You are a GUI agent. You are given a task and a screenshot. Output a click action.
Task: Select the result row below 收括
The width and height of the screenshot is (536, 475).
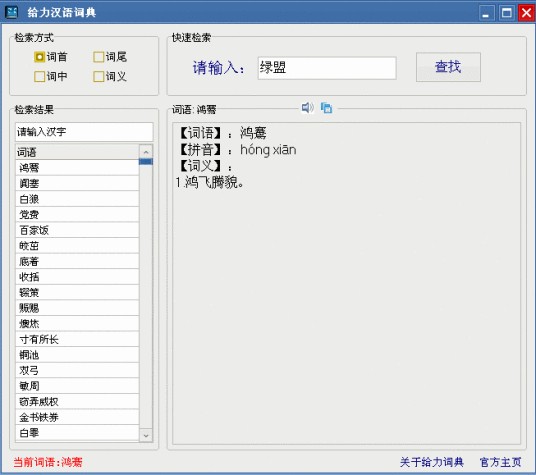[77, 293]
